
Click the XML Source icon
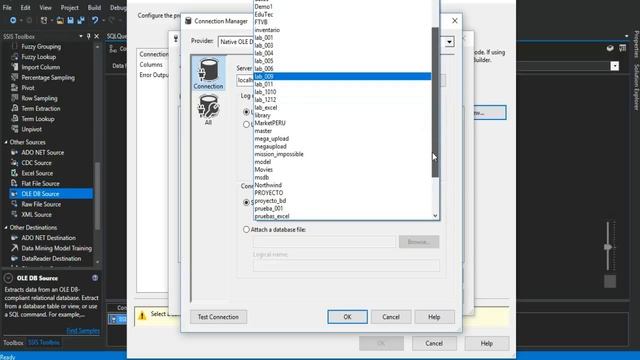pos(15,214)
